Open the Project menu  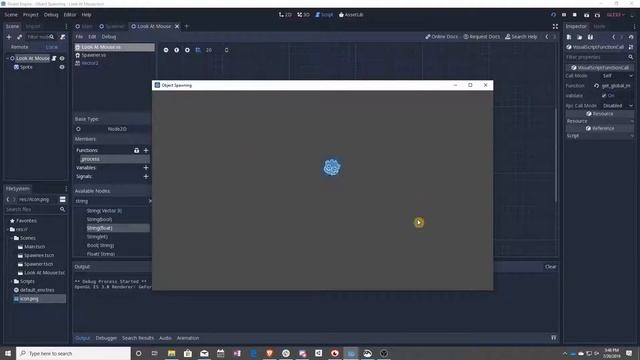point(31,15)
